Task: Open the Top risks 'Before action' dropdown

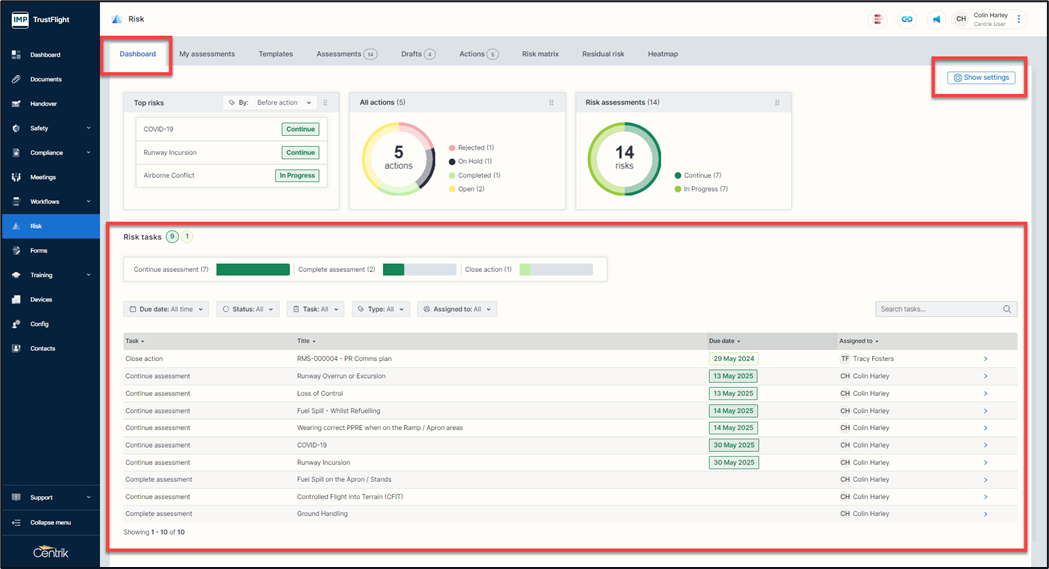Action: [284, 103]
